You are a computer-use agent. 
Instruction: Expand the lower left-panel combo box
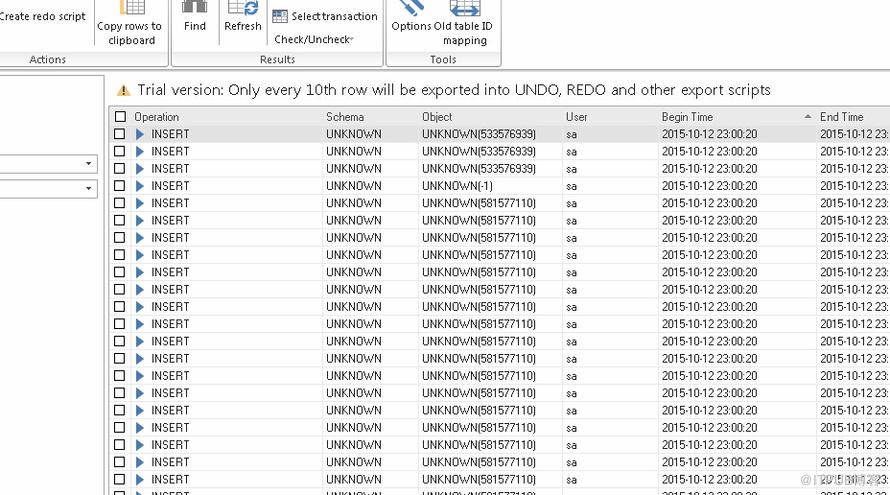click(x=89, y=188)
